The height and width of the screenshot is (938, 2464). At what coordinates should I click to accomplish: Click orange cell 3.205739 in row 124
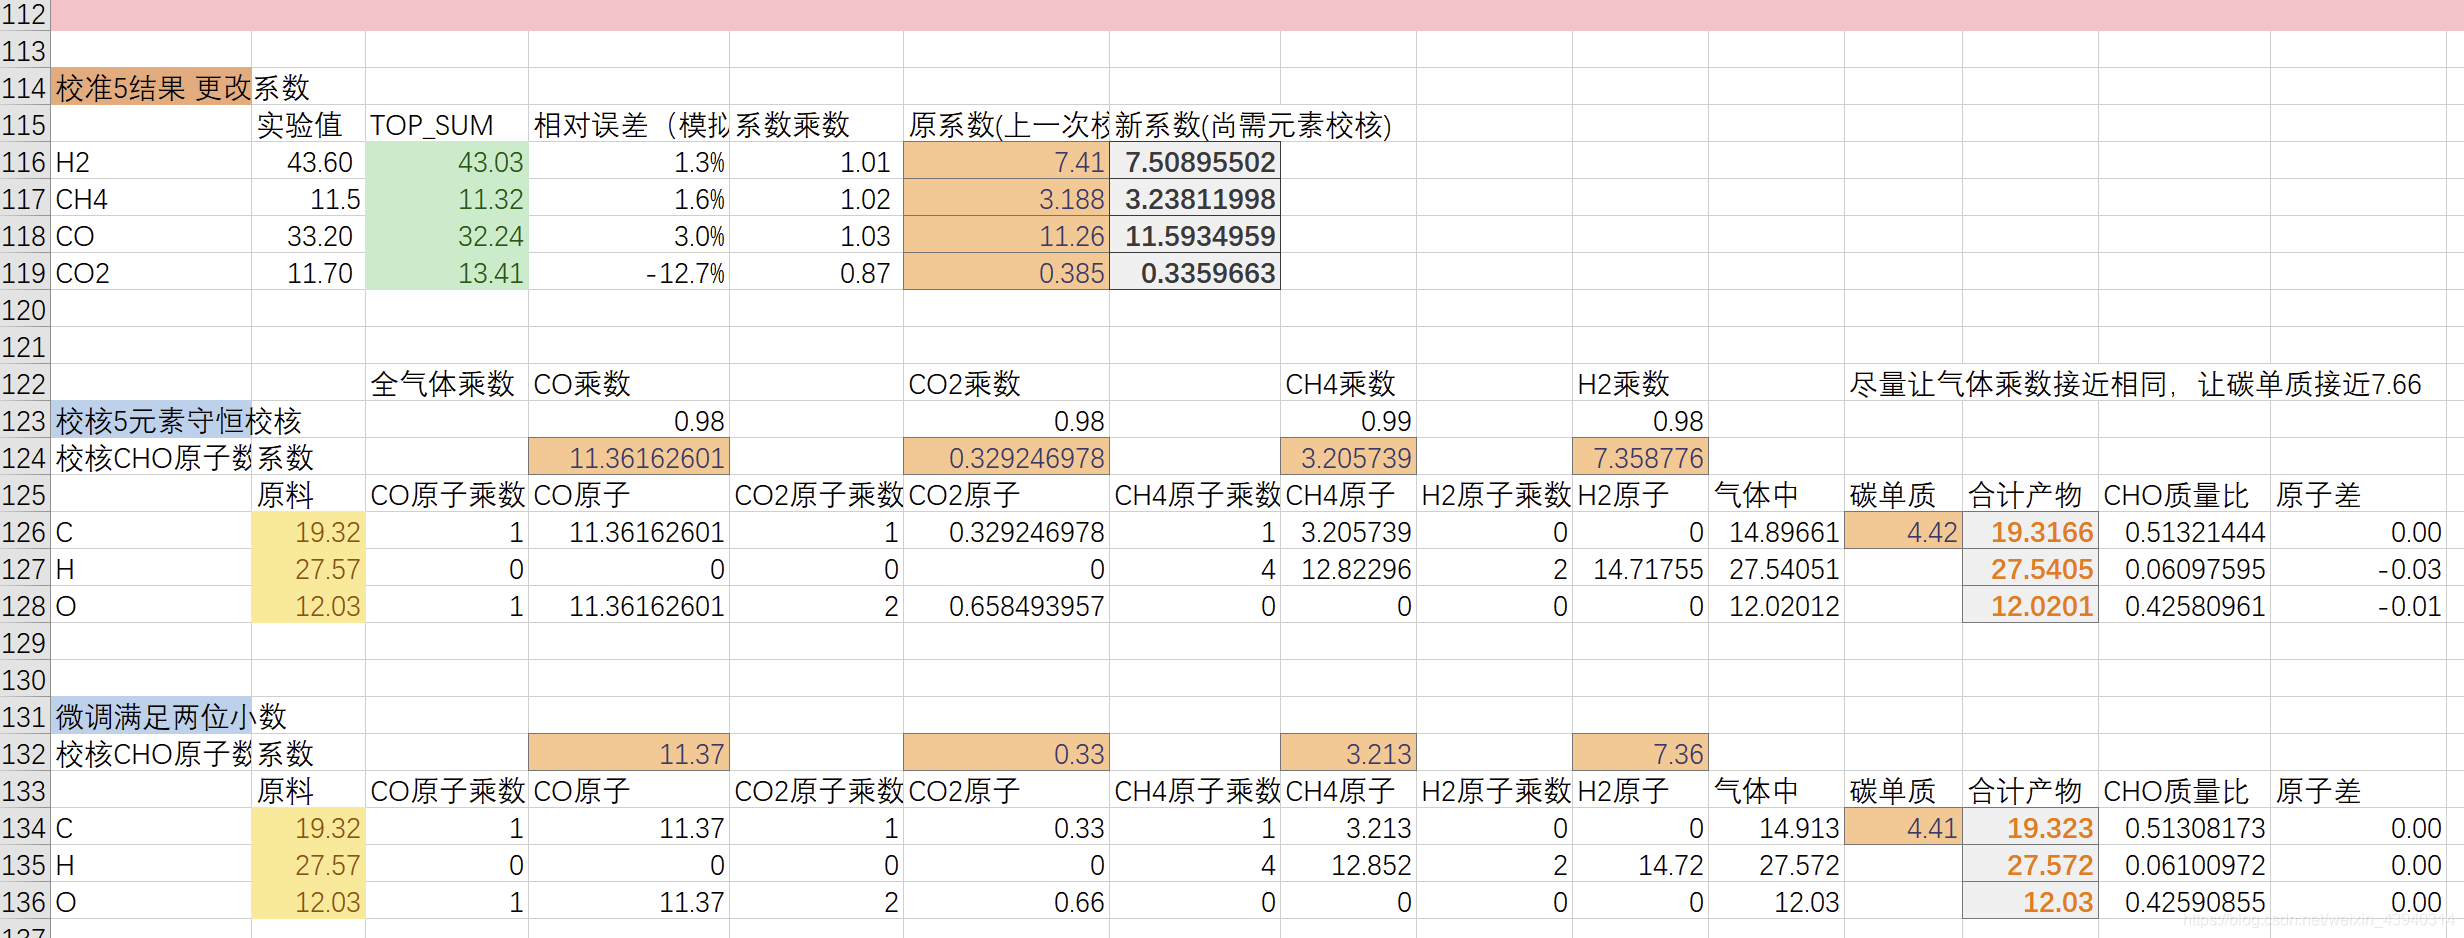[1348, 458]
